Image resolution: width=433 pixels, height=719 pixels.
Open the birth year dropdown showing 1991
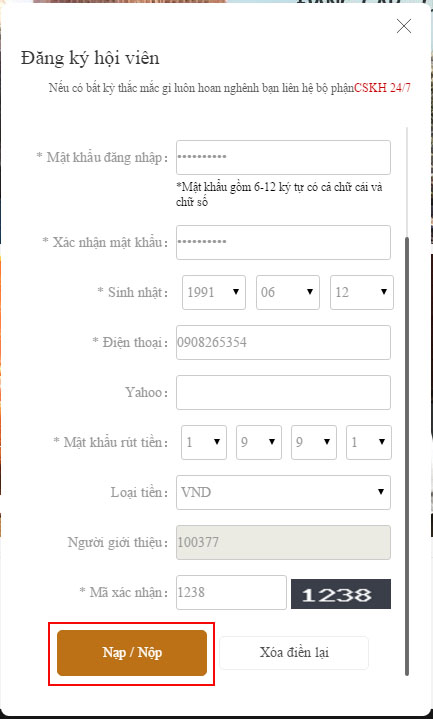coord(214,292)
